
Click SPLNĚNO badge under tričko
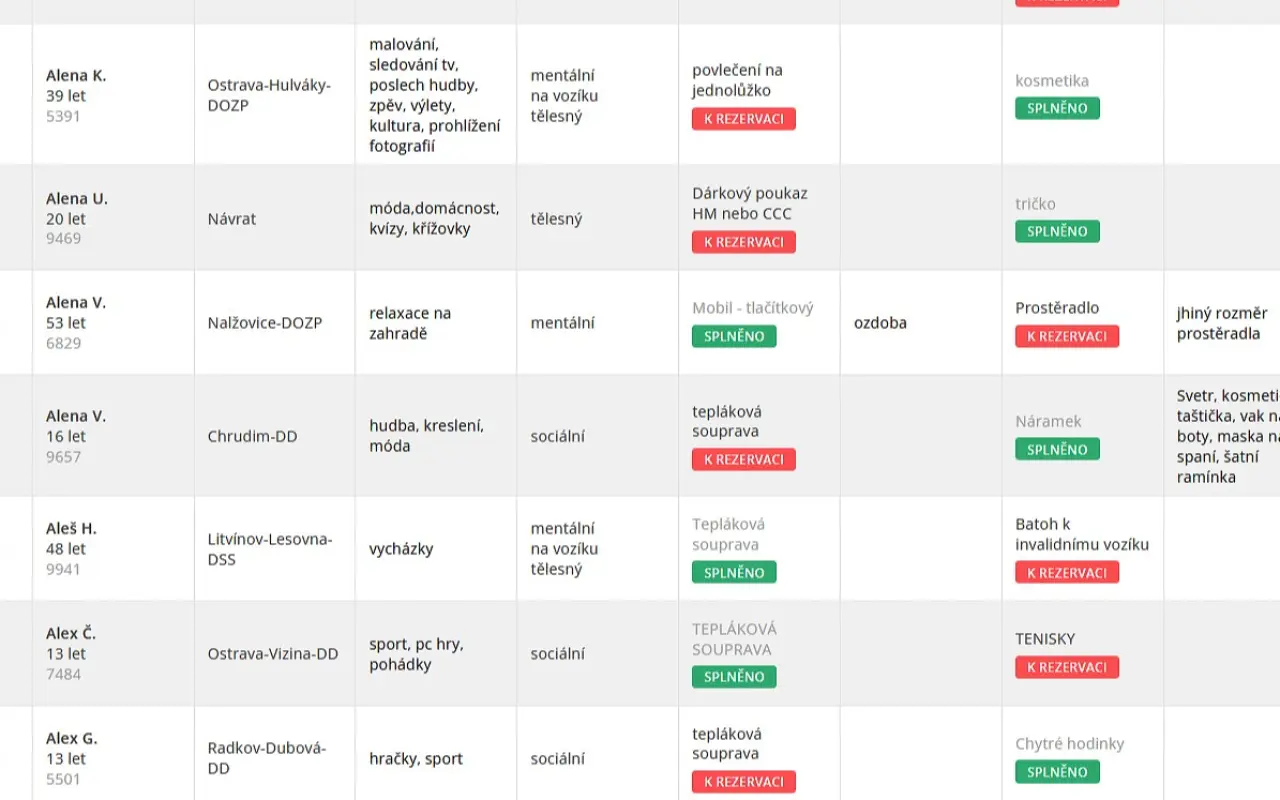[1057, 231]
